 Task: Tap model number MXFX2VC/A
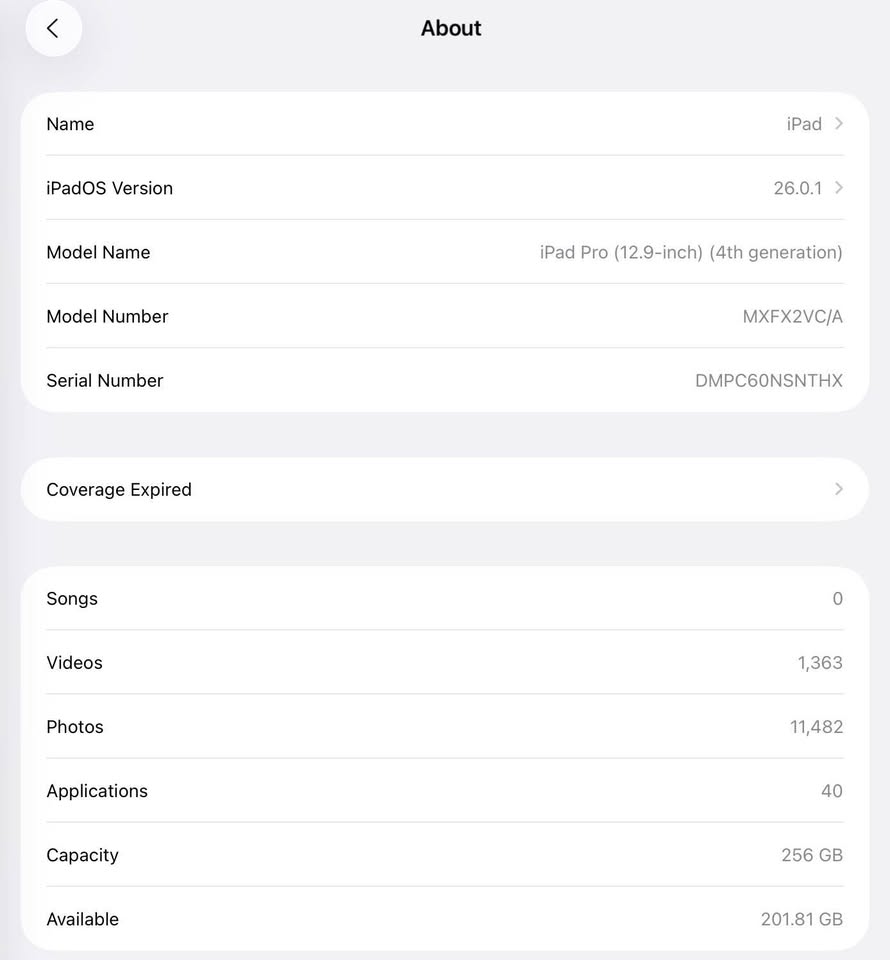point(792,316)
